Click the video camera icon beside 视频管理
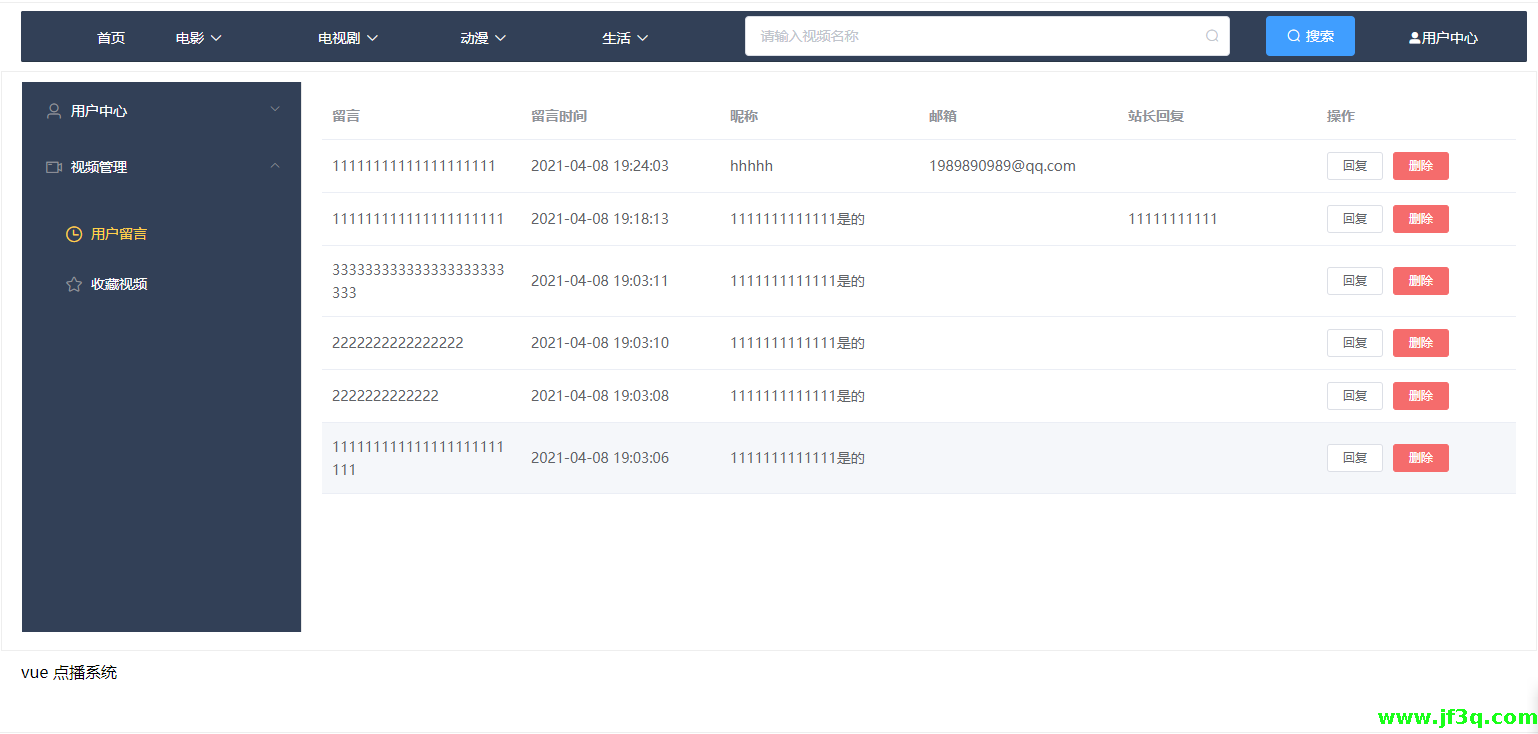Image resolution: width=1538 pixels, height=734 pixels. pos(54,167)
